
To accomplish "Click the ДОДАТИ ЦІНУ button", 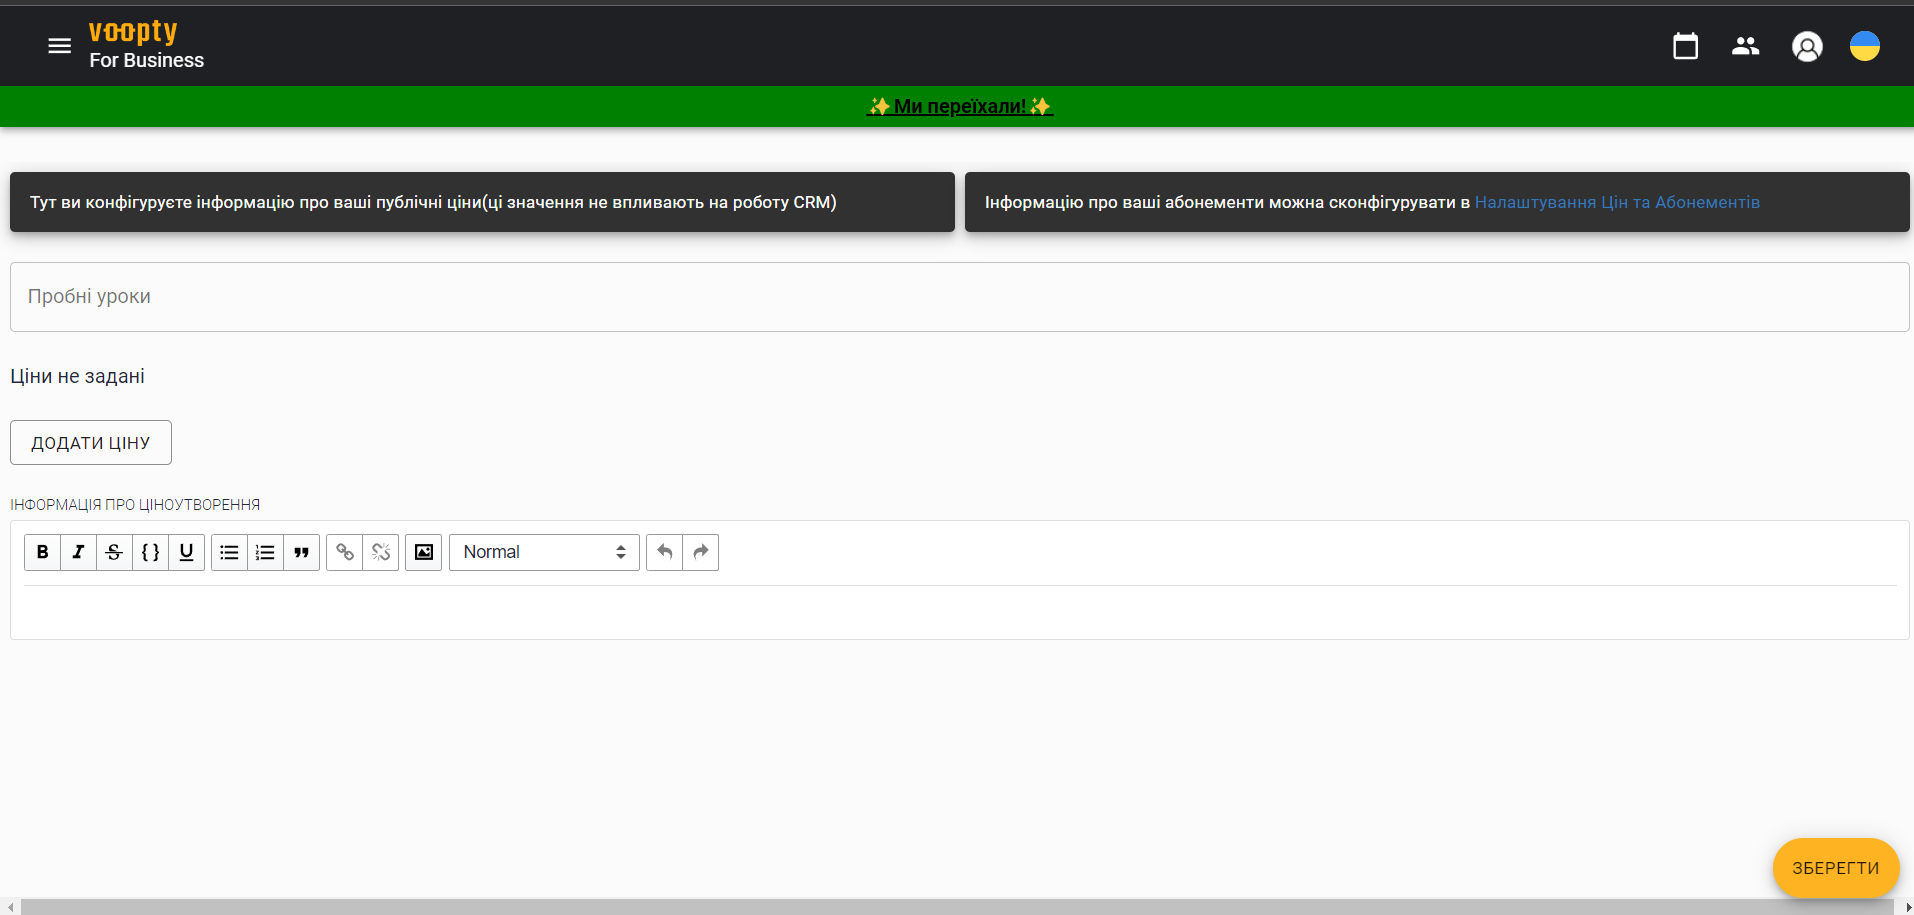I will tap(90, 442).
